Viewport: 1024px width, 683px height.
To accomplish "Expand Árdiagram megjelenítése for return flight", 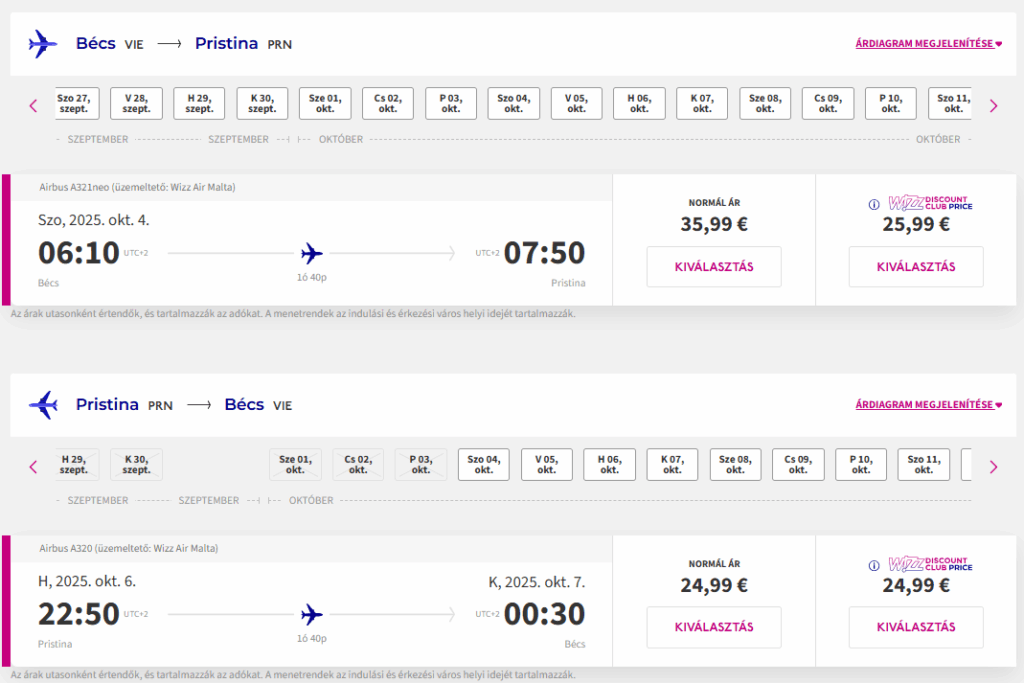I will click(x=928, y=405).
